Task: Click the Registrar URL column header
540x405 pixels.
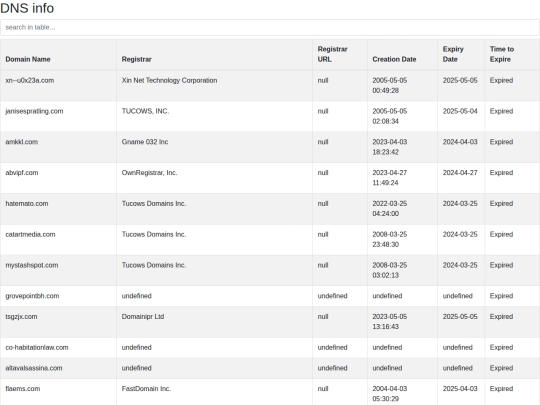Action: pyautogui.click(x=332, y=54)
